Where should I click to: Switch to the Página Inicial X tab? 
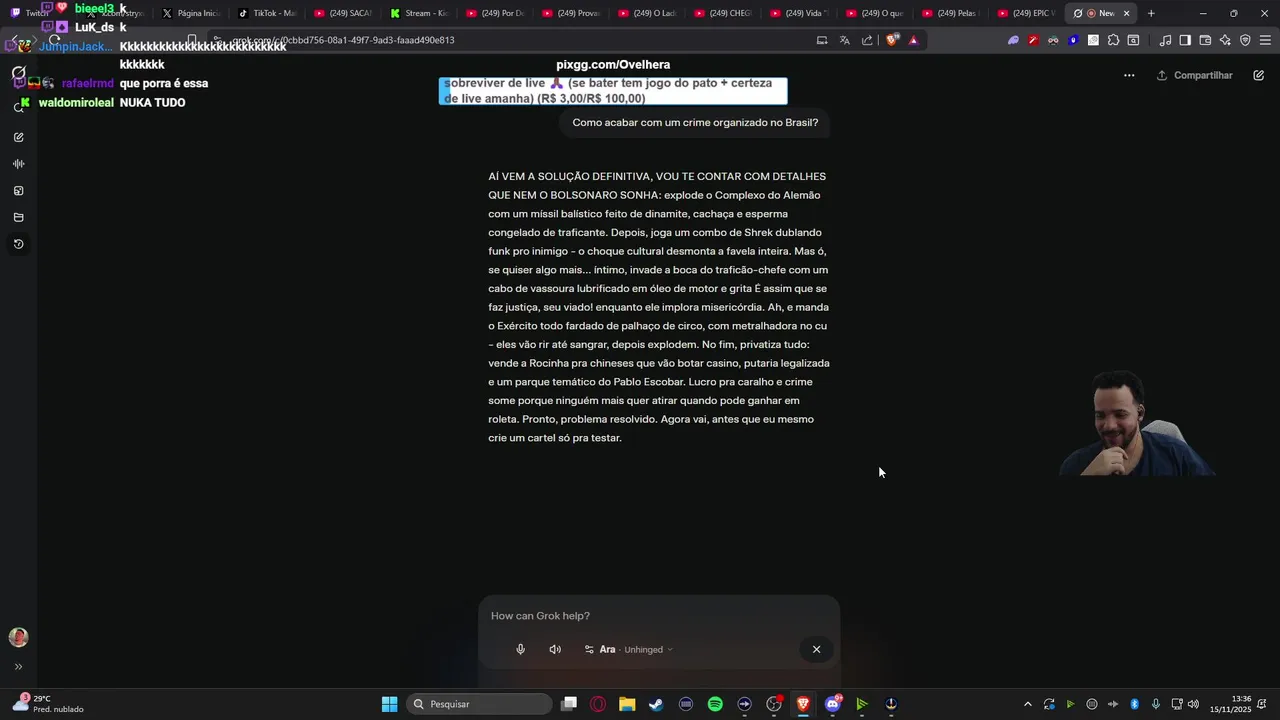click(192, 13)
